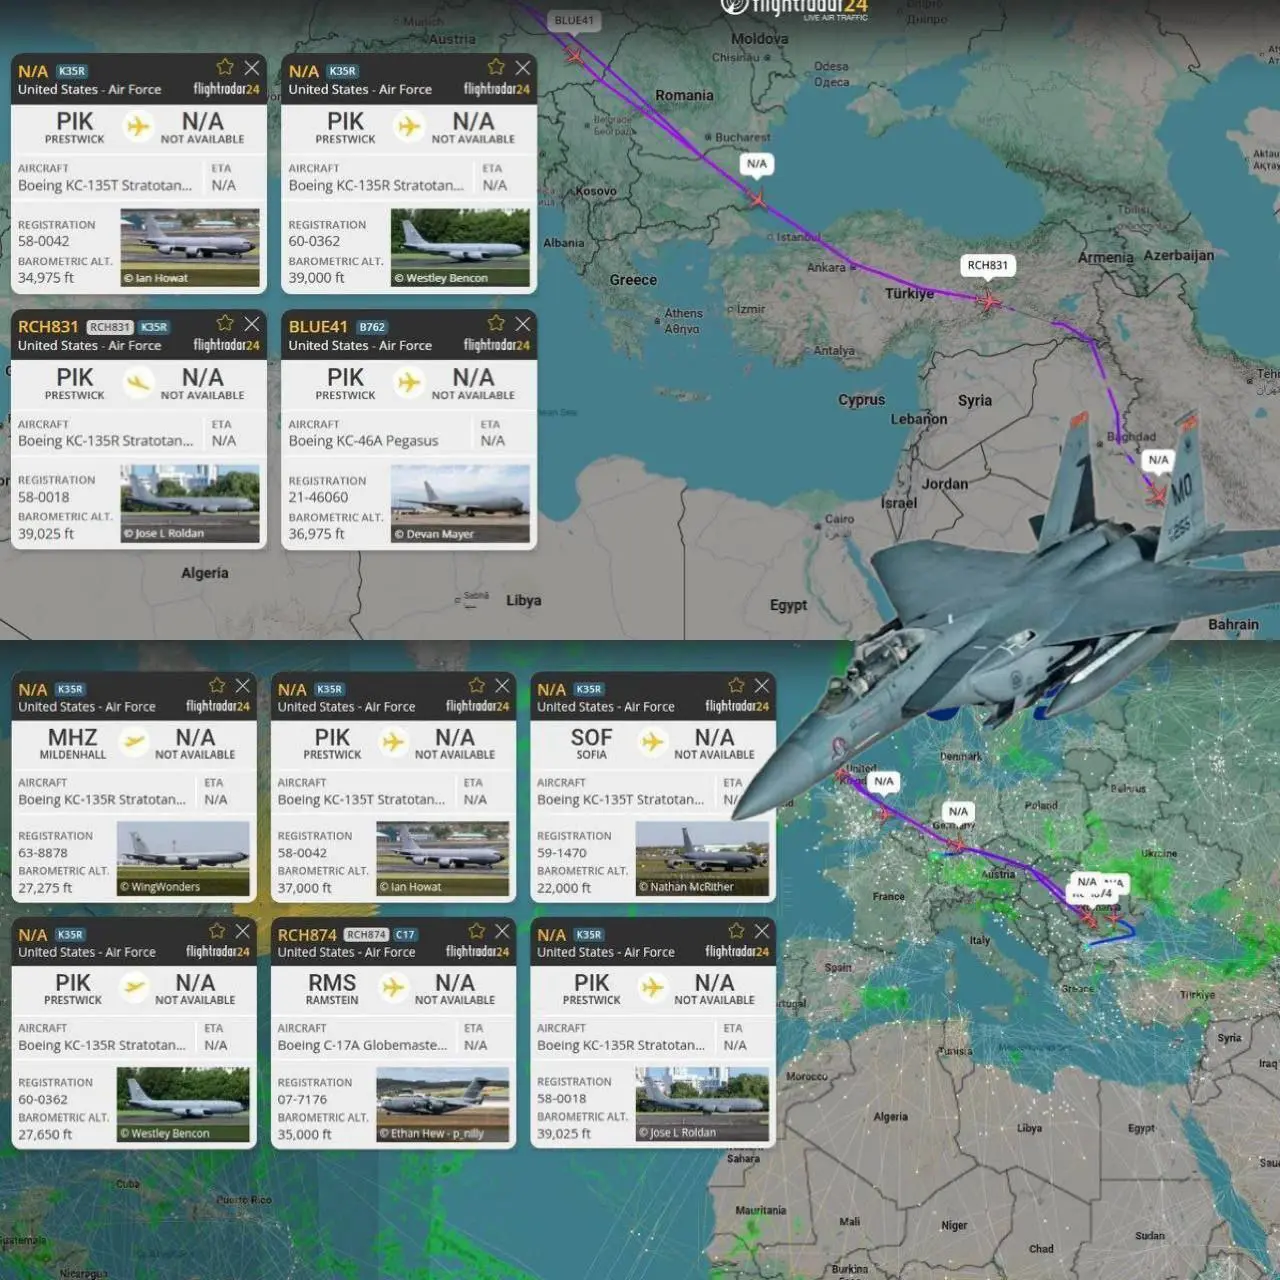Image resolution: width=1280 pixels, height=1280 pixels.
Task: Click yellow plane icon on SOF Sofia card
Action: coord(652,742)
